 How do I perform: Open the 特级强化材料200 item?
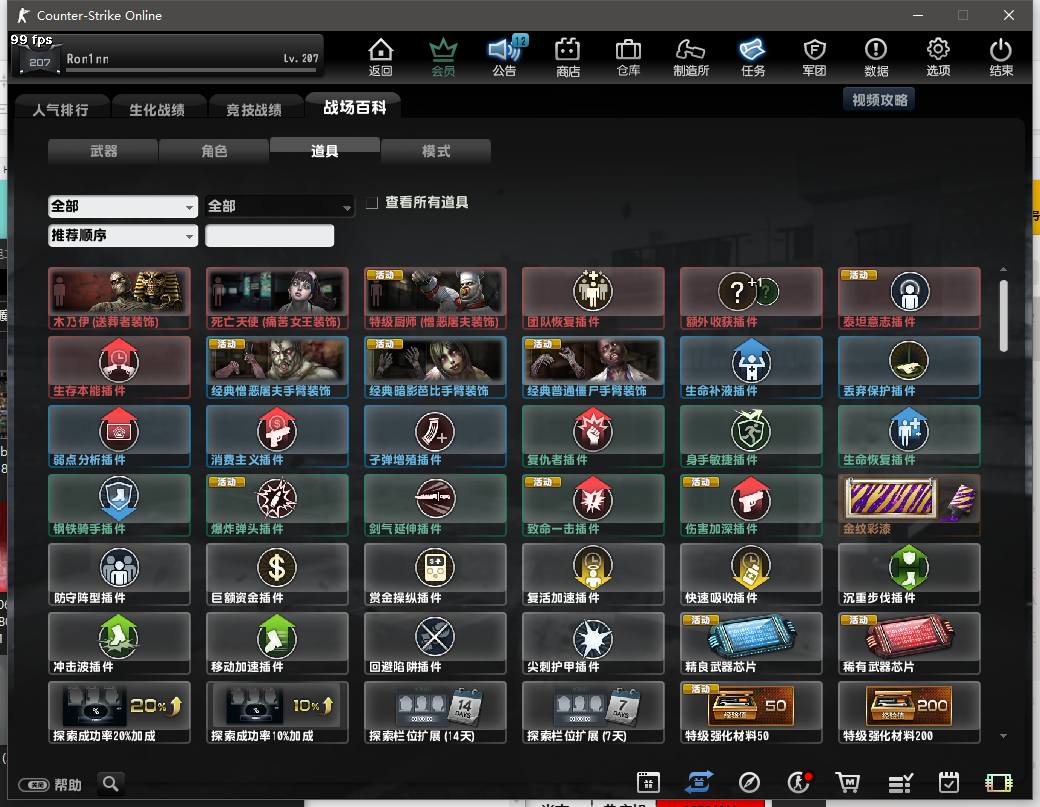pyautogui.click(x=909, y=712)
